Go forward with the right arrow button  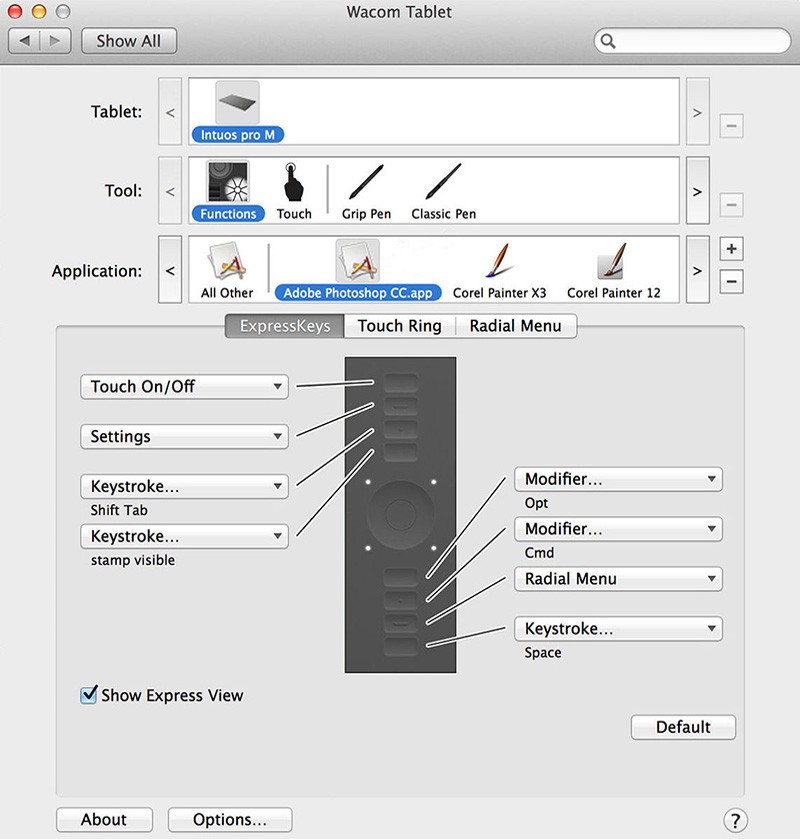click(x=55, y=41)
